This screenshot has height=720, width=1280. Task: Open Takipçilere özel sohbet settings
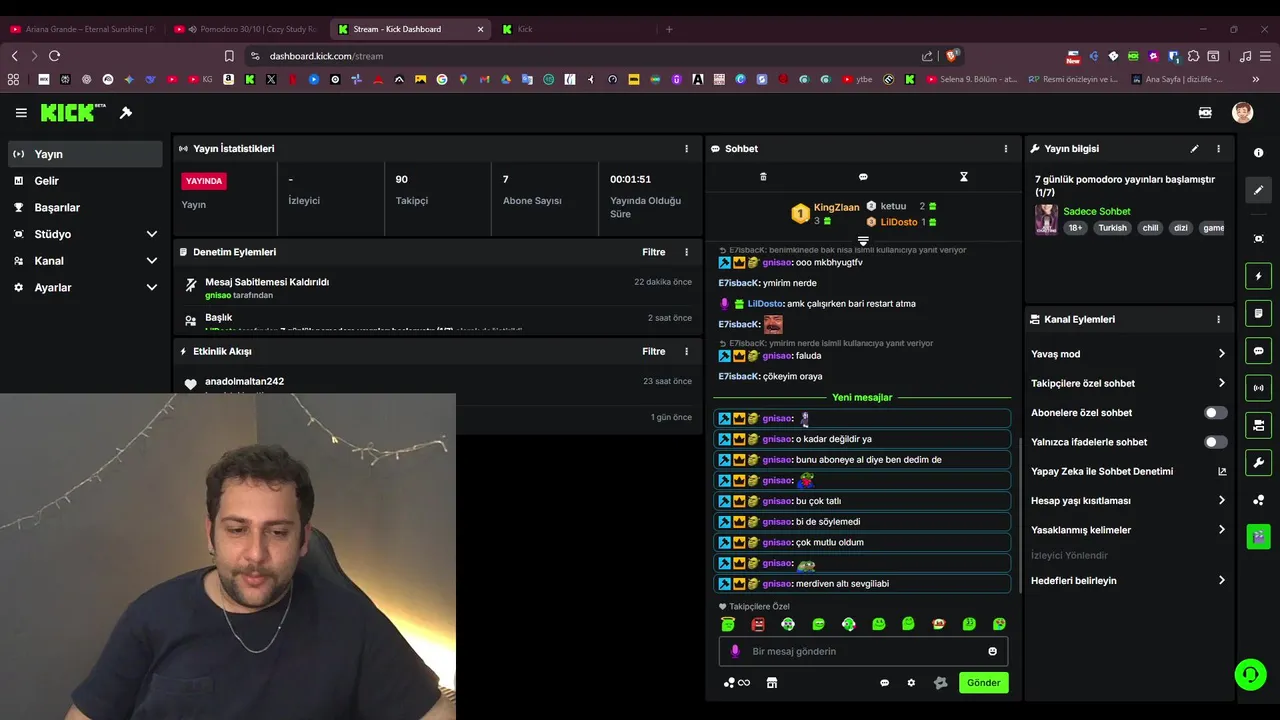pos(1128,383)
